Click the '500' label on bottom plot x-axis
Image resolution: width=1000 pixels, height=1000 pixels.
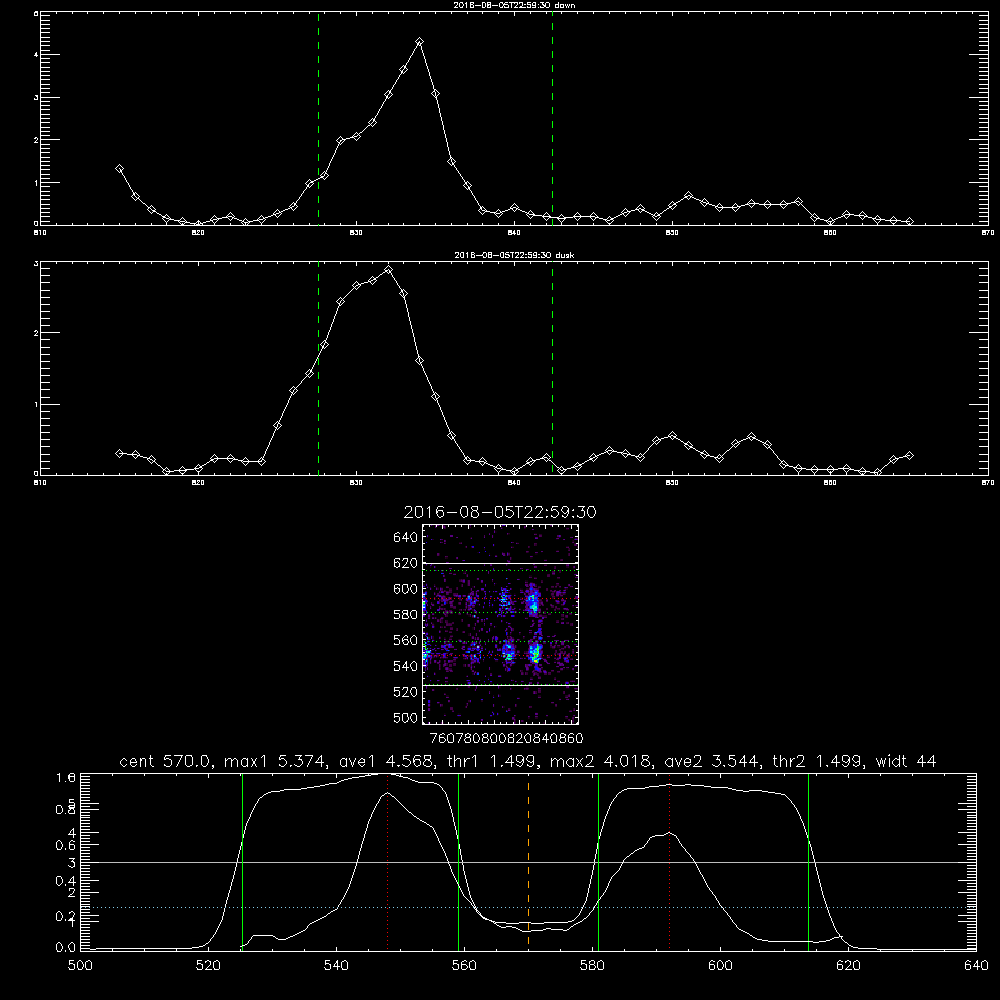[x=80, y=966]
